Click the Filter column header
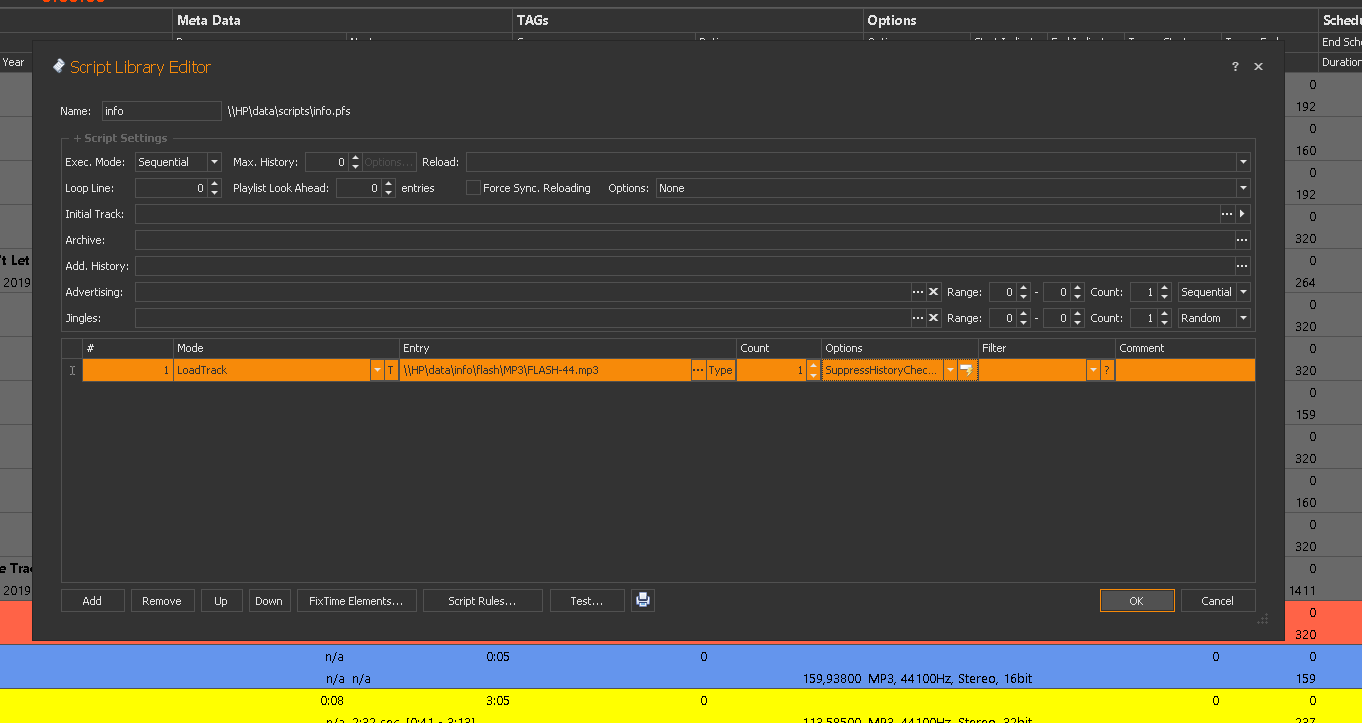 1047,348
